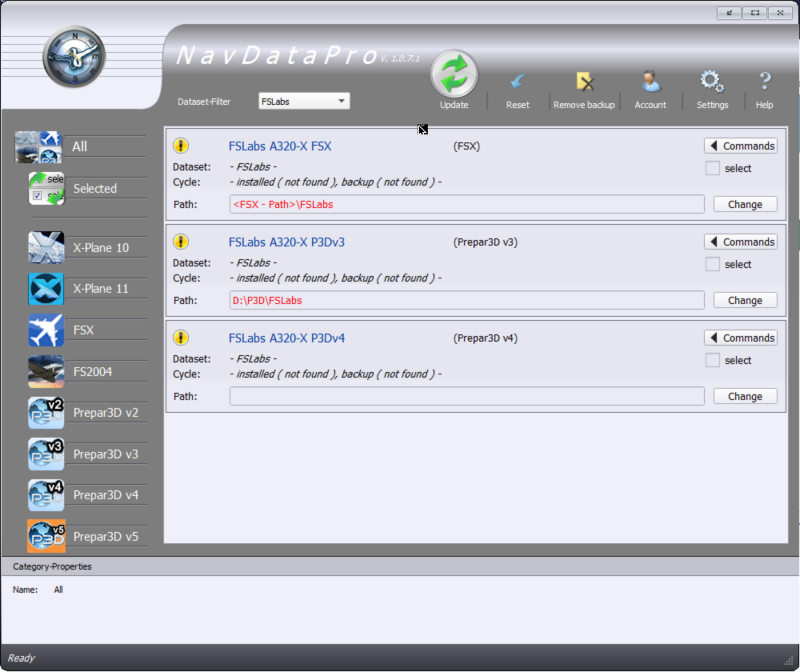Choose the FS2004 label
The width and height of the screenshot is (800, 672).
[92, 371]
